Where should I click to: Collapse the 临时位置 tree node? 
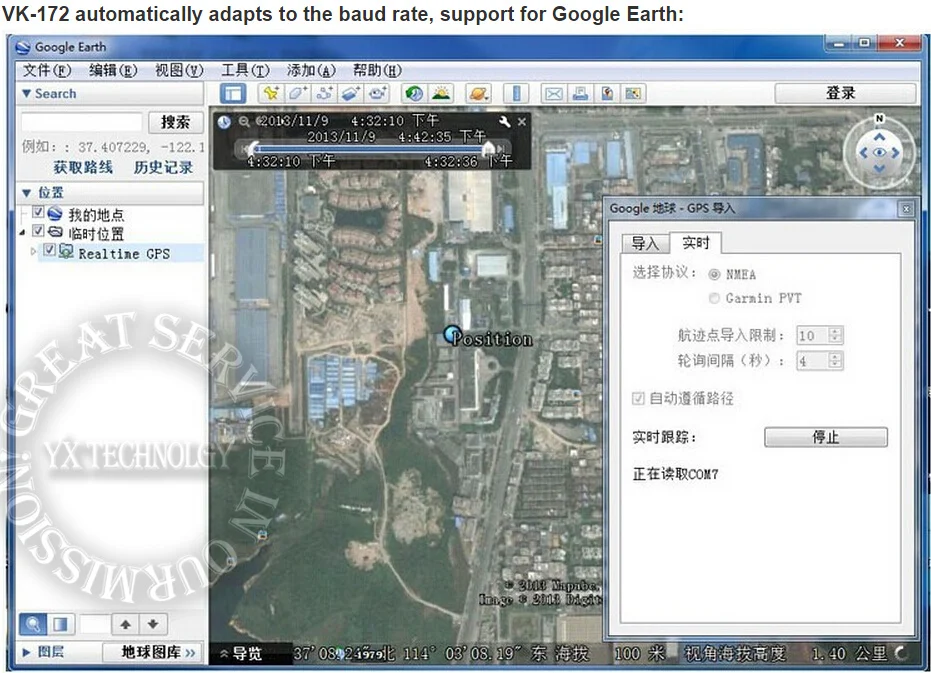[x=23, y=232]
